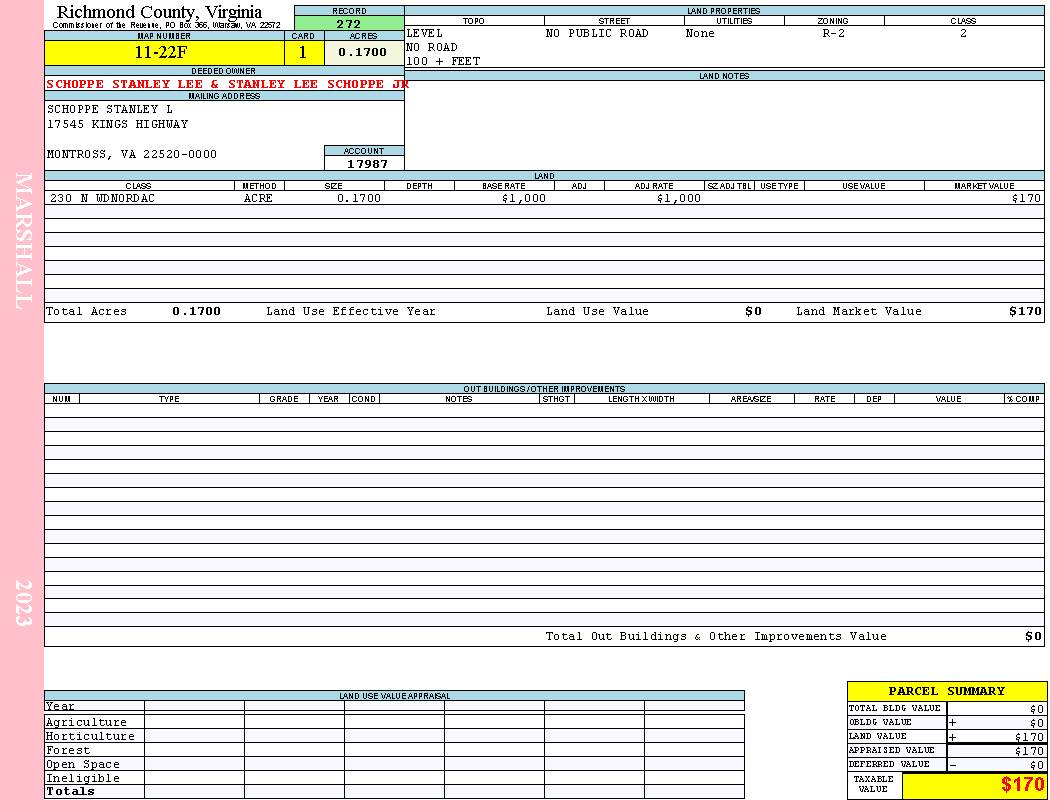Click the red taxable value $170
The height and width of the screenshot is (800, 1050).
[x=1023, y=785]
